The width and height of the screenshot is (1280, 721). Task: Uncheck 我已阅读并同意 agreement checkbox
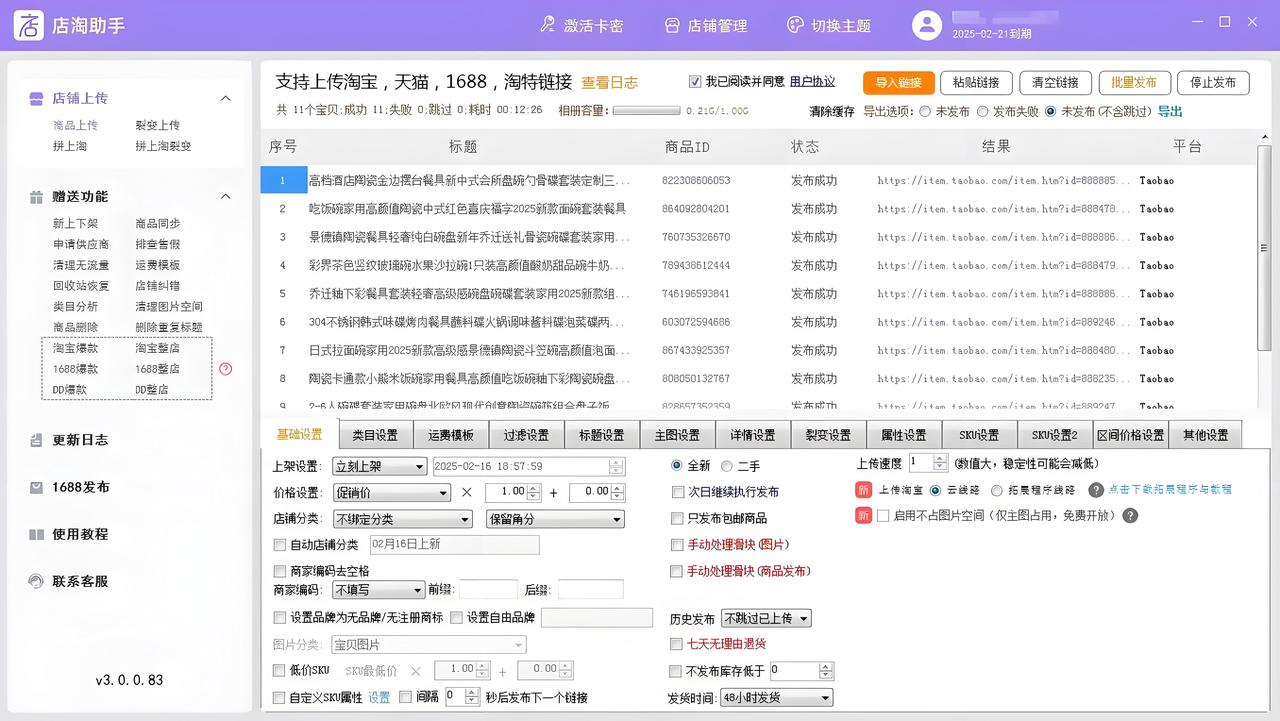pyautogui.click(x=695, y=82)
